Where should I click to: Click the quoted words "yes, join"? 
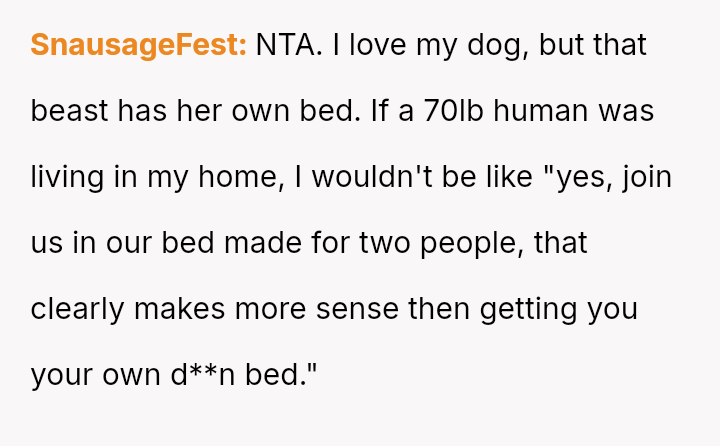pyautogui.click(x=607, y=177)
